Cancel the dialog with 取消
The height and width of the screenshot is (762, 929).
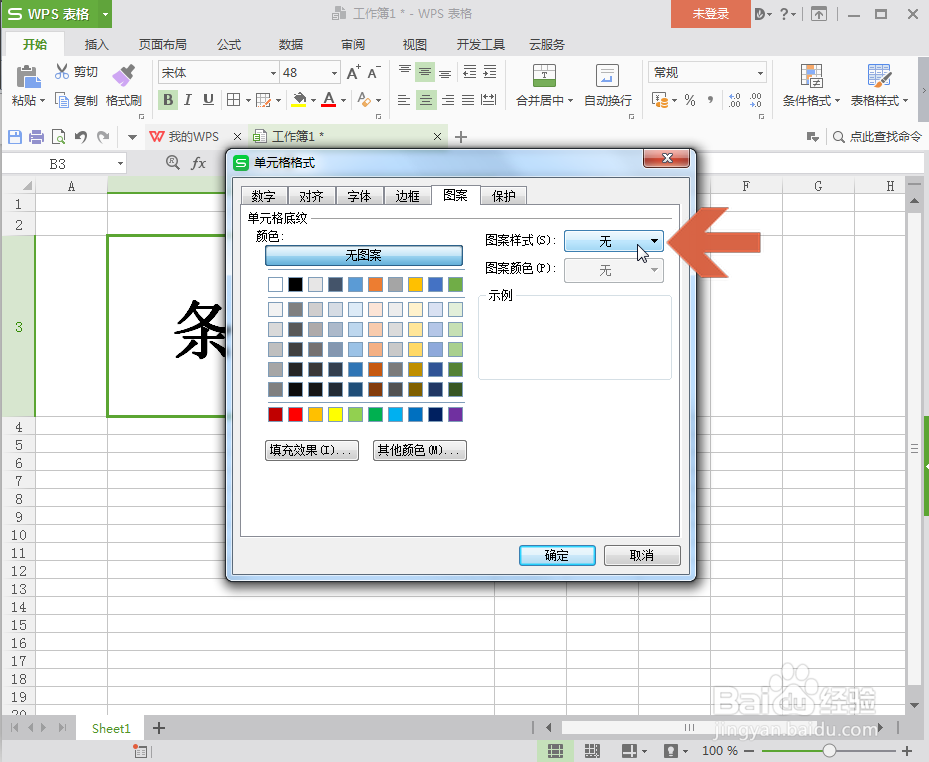point(642,555)
